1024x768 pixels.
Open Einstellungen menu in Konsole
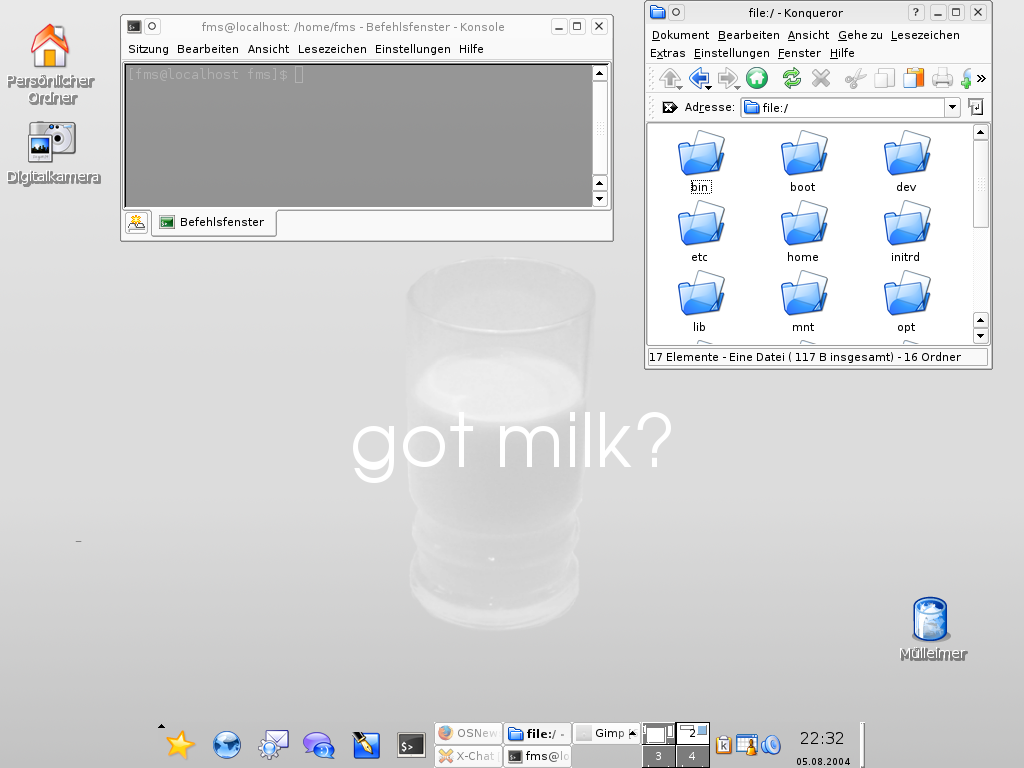coord(413,49)
